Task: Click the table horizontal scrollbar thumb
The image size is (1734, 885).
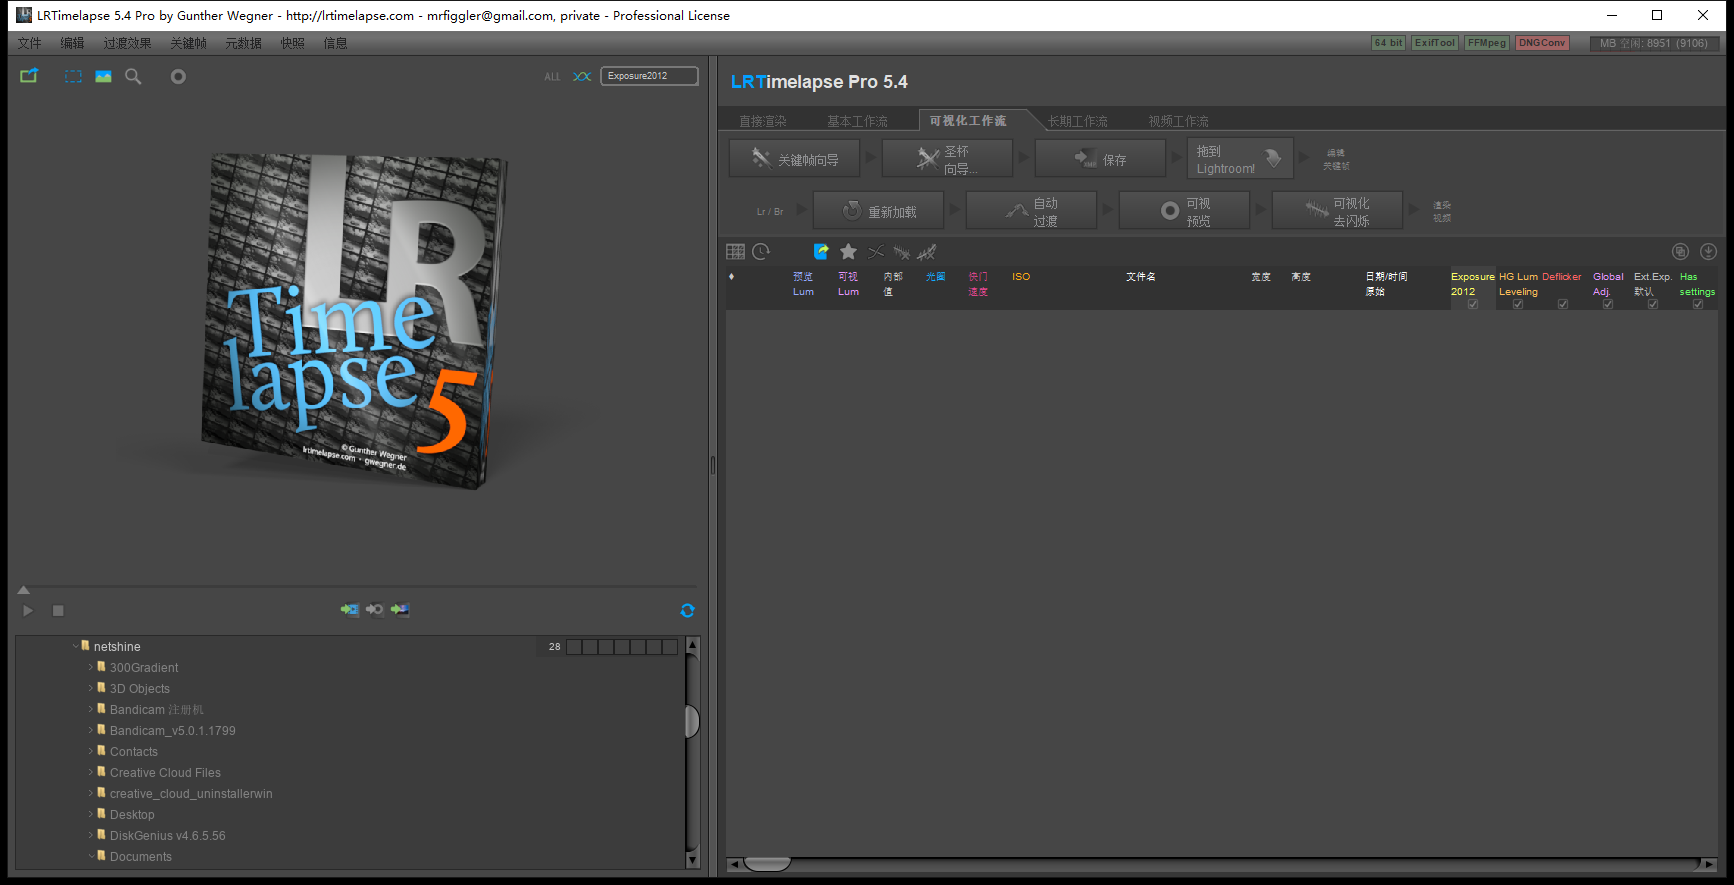Action: tap(767, 864)
